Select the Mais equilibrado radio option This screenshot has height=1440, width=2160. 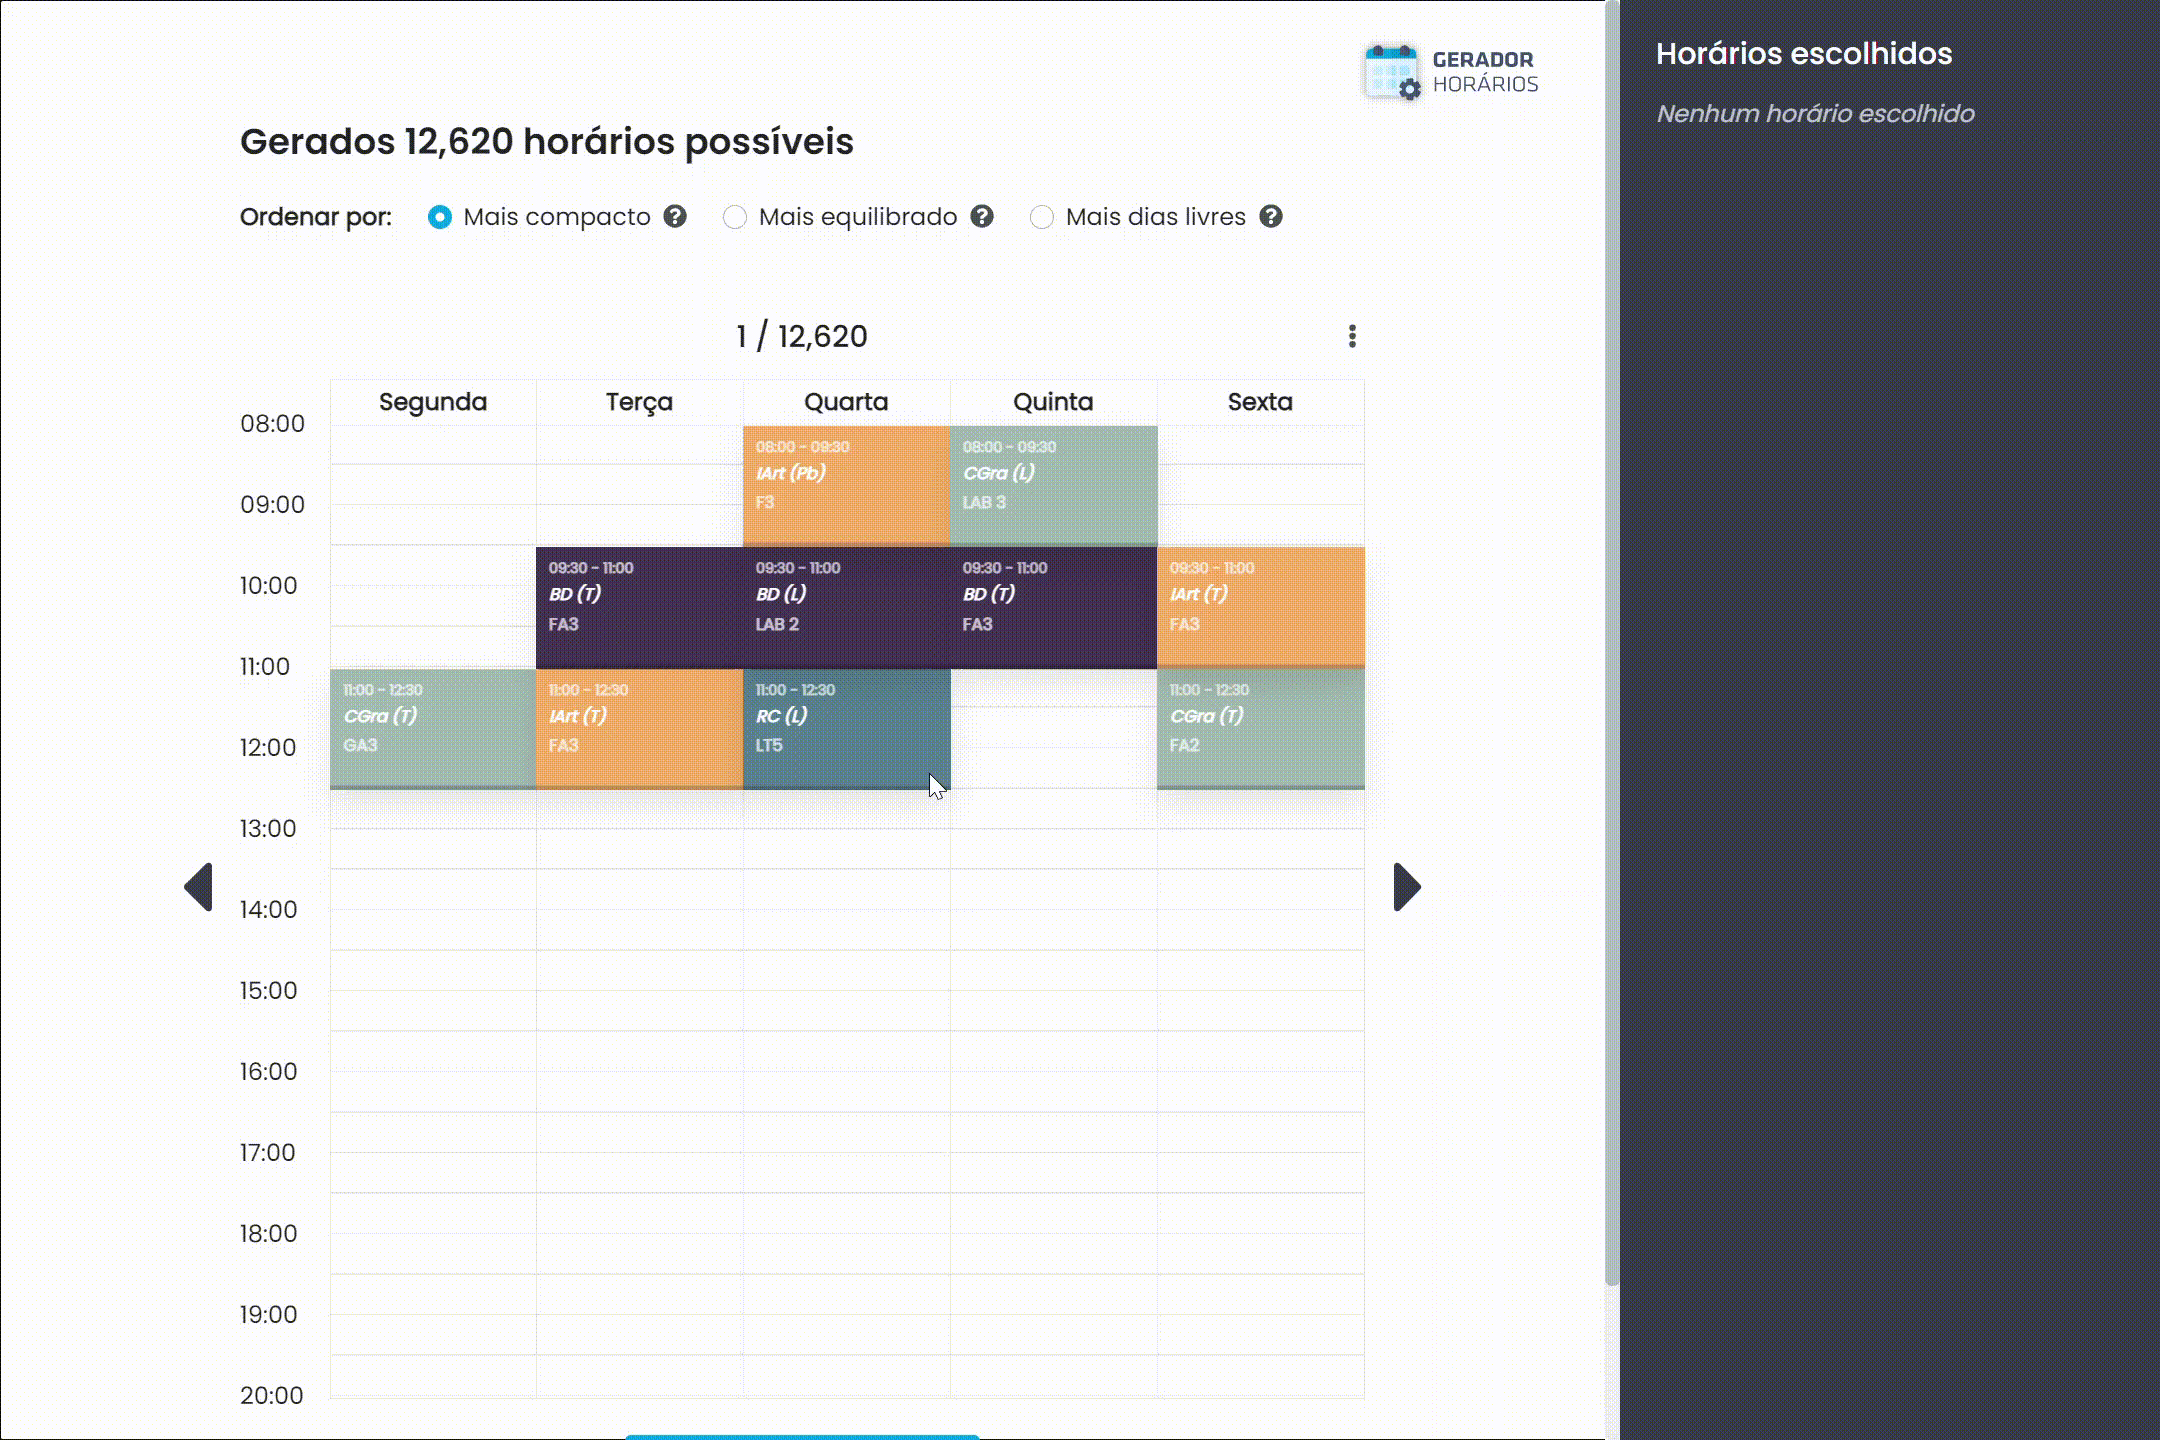coord(735,217)
